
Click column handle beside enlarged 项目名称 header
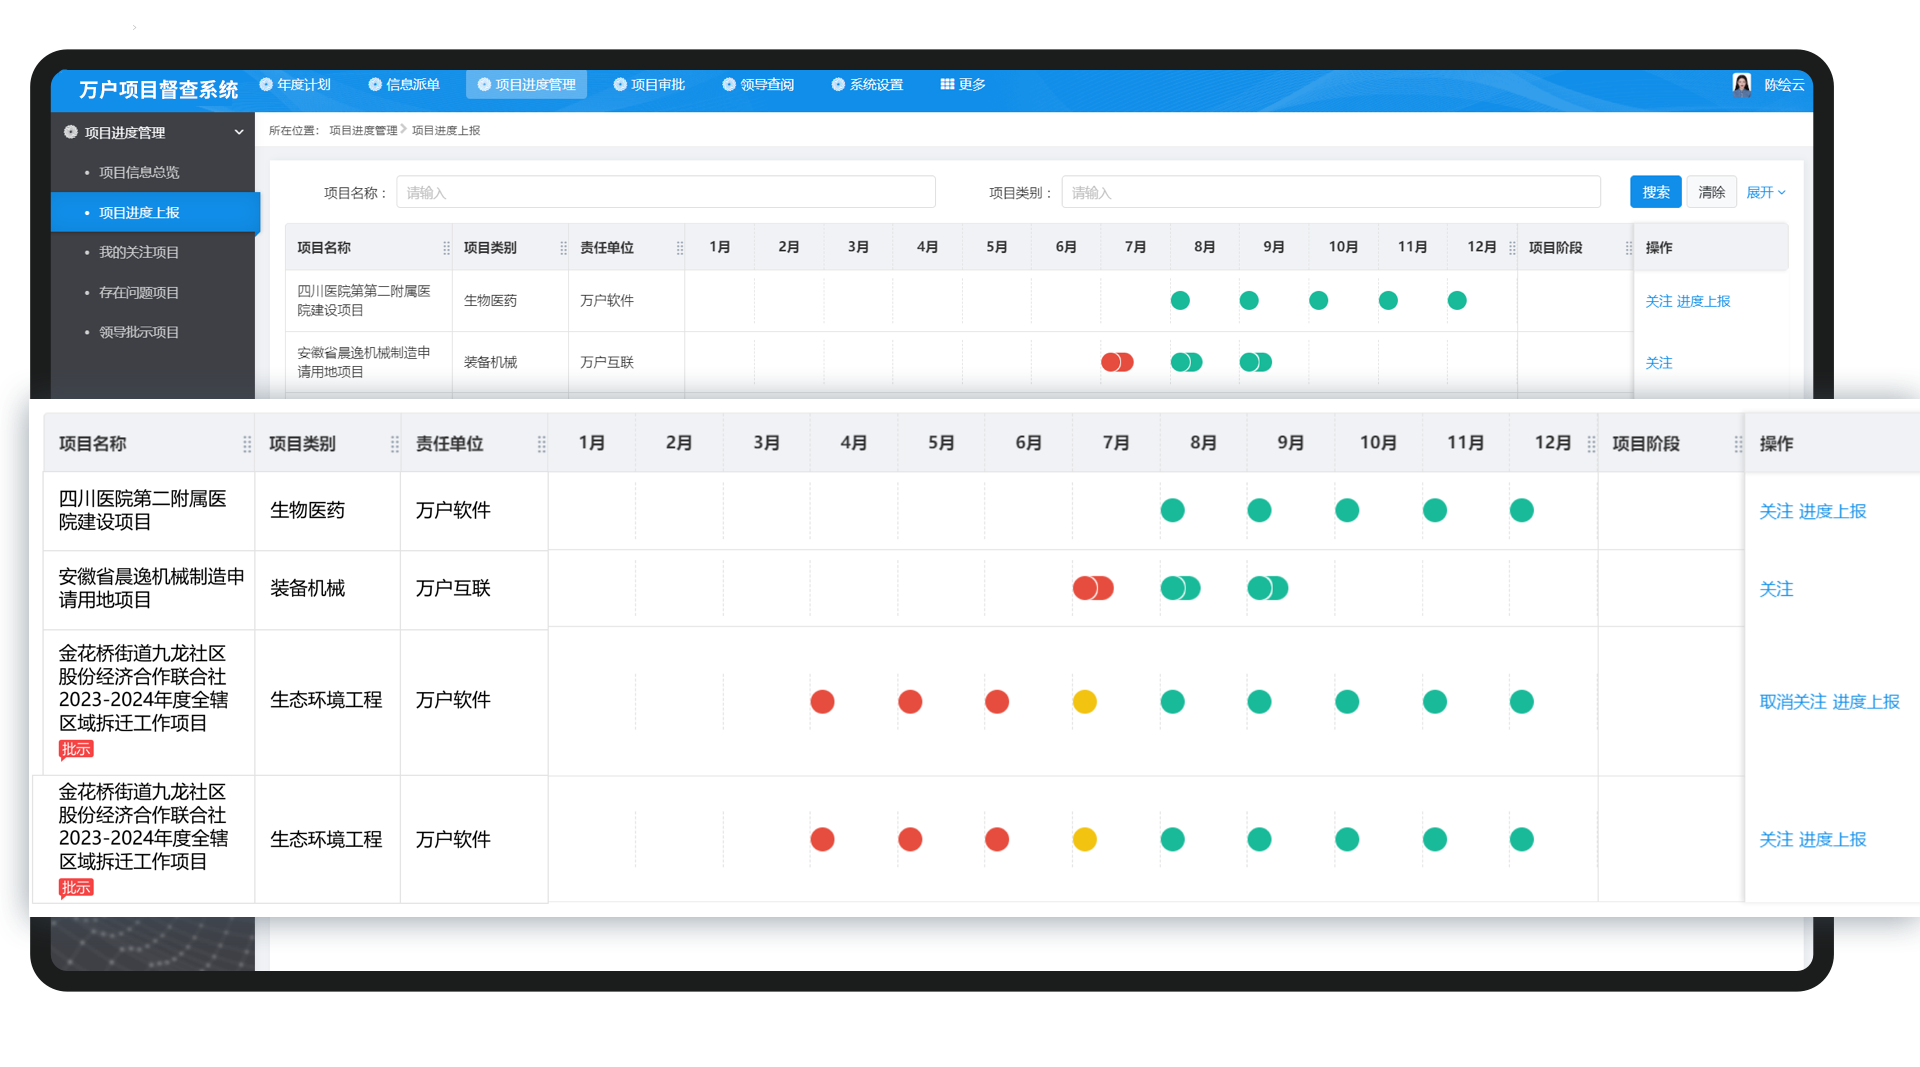coord(247,444)
